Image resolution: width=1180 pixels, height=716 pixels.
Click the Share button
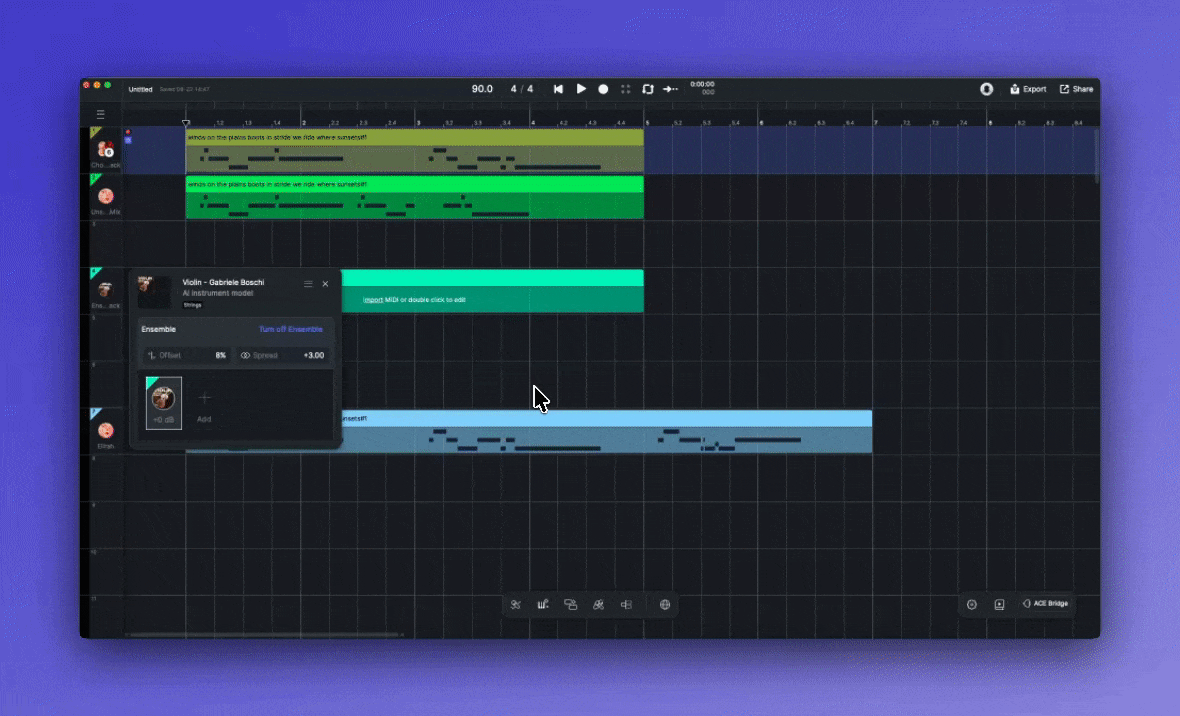(1076, 89)
